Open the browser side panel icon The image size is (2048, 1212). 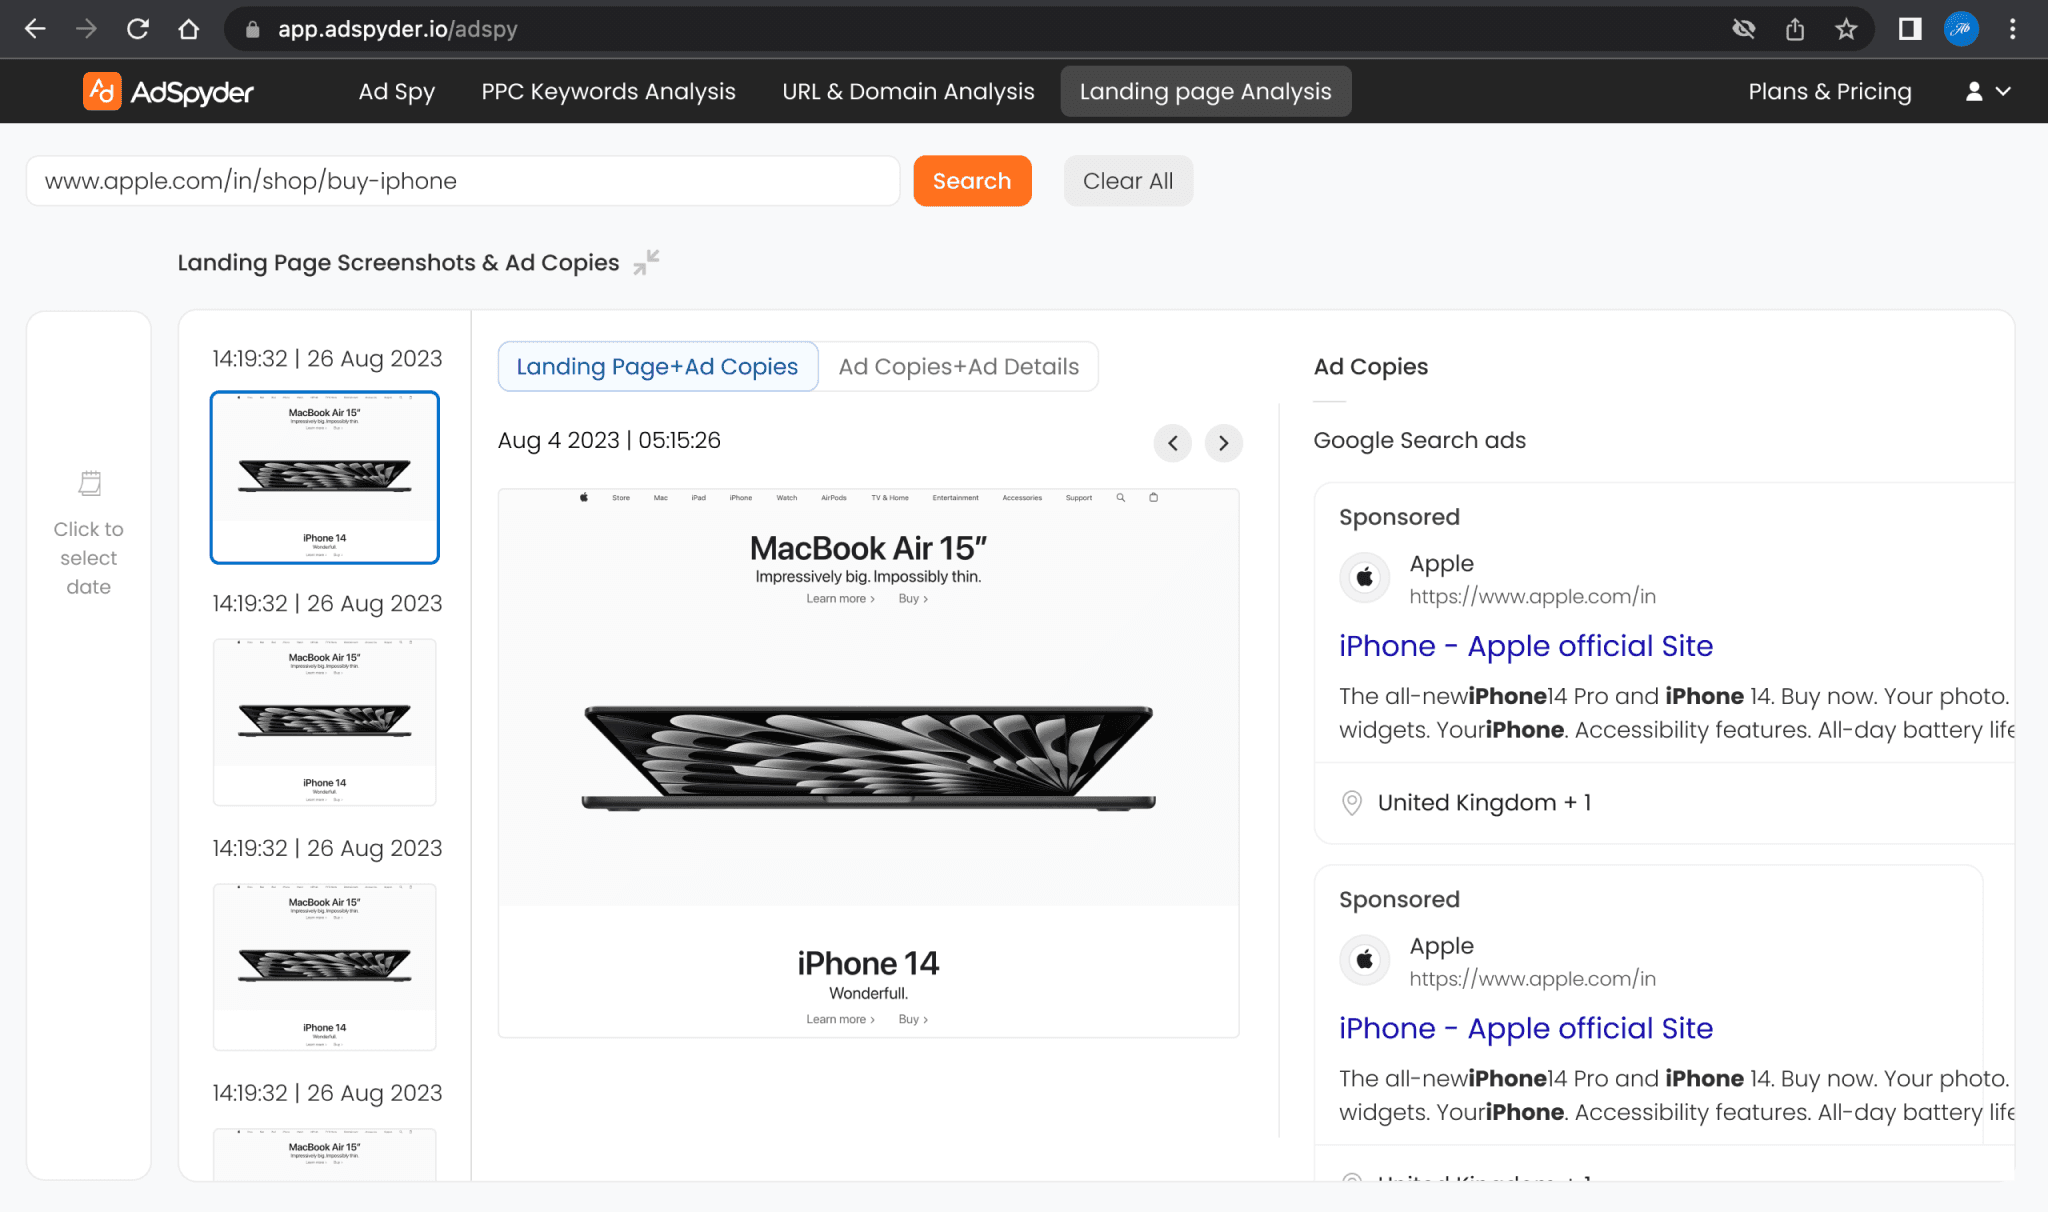pyautogui.click(x=1910, y=29)
